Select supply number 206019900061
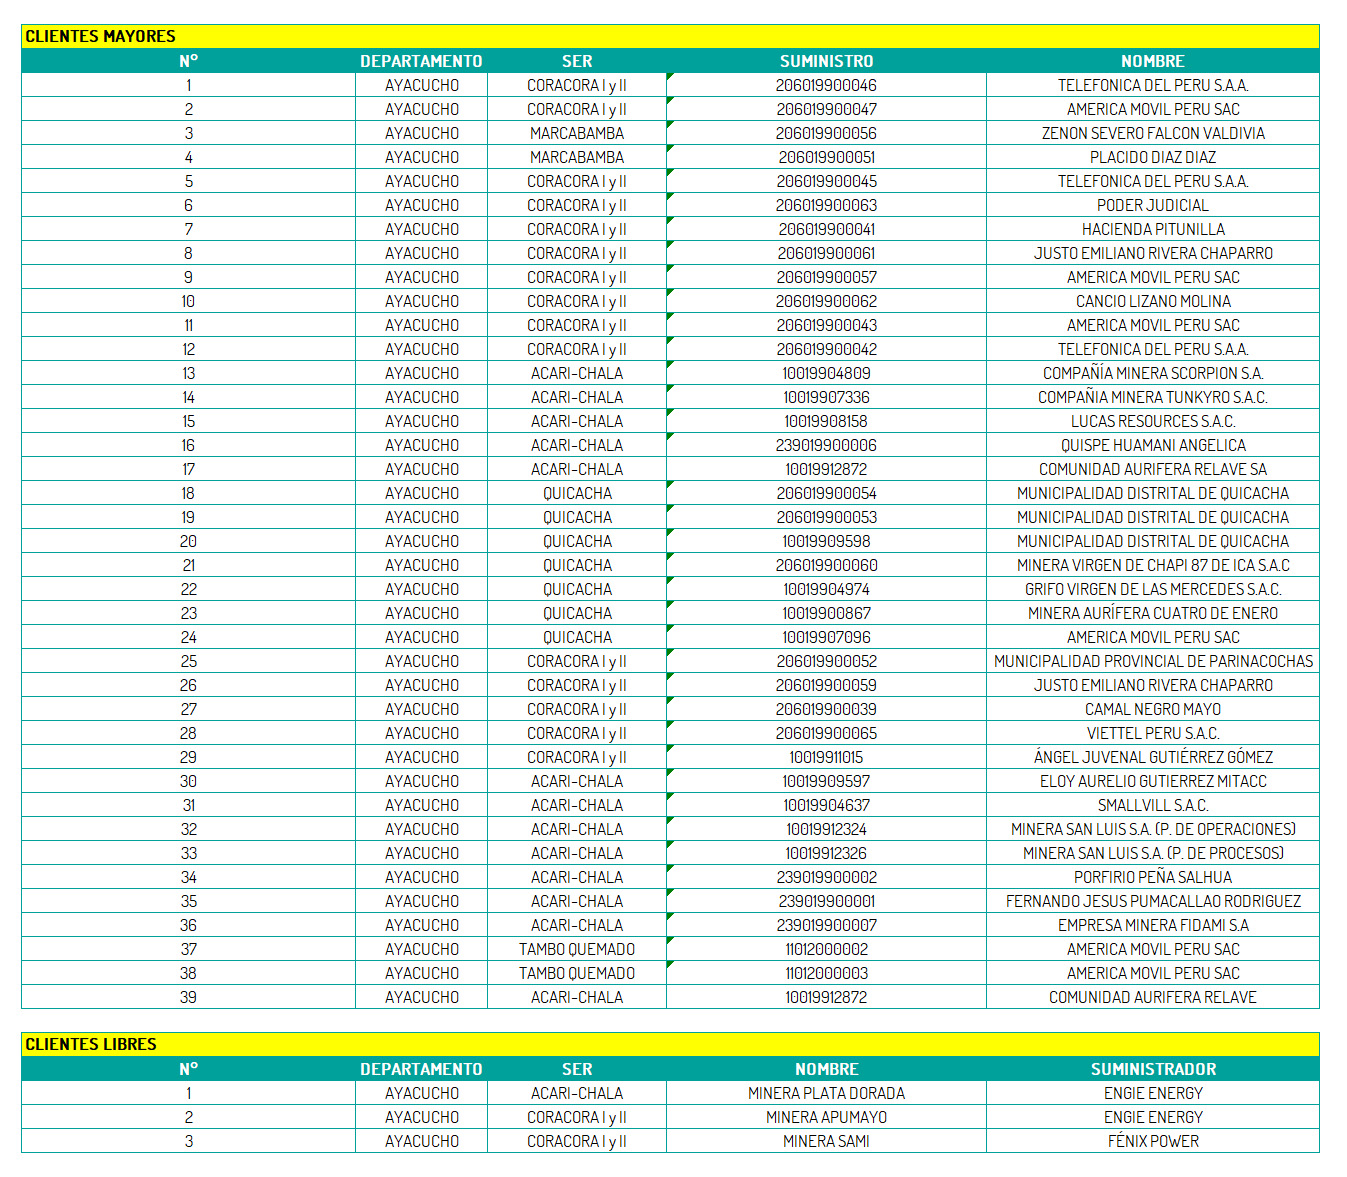This screenshot has height=1177, width=1347. tap(826, 253)
